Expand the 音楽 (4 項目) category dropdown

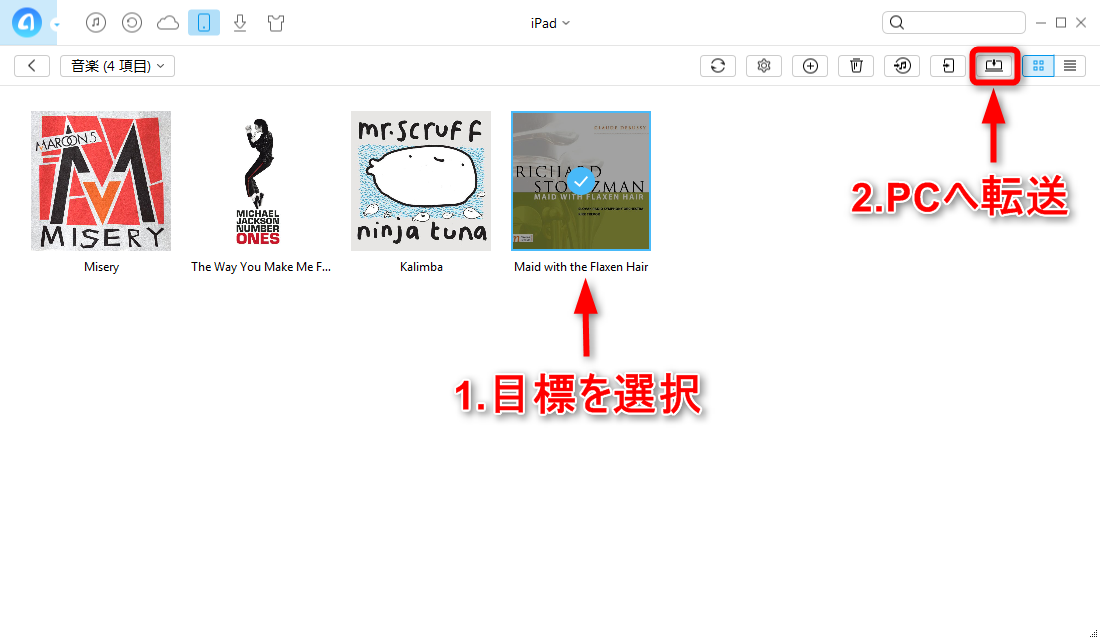[x=117, y=65]
